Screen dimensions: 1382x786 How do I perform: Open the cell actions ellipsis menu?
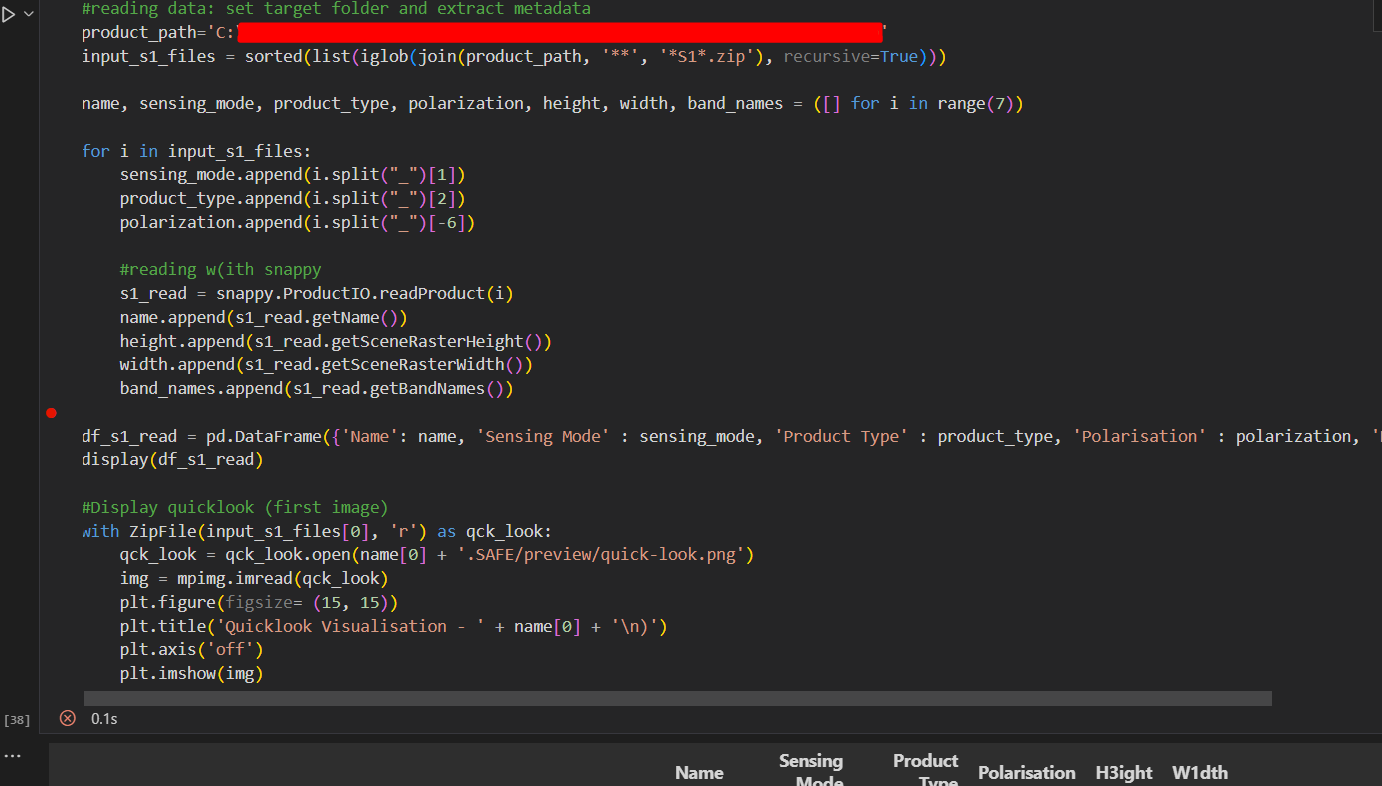13,755
